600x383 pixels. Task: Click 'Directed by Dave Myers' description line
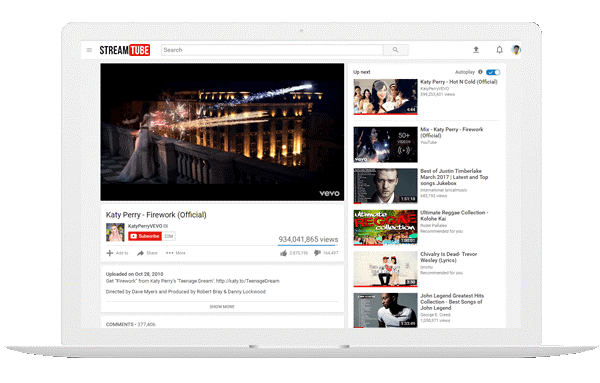tap(186, 292)
